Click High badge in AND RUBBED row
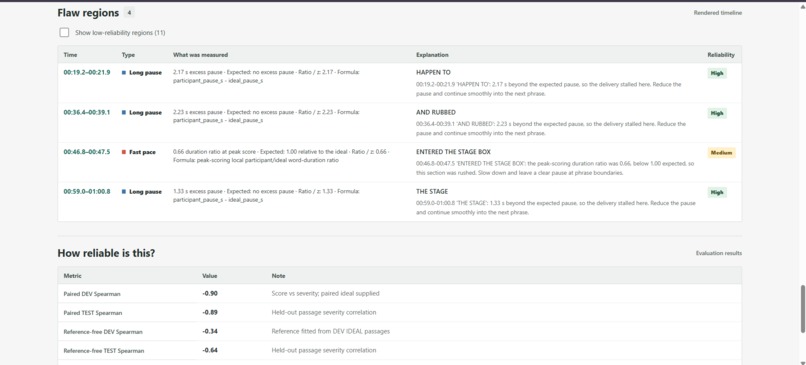This screenshot has width=806, height=365. (x=717, y=113)
